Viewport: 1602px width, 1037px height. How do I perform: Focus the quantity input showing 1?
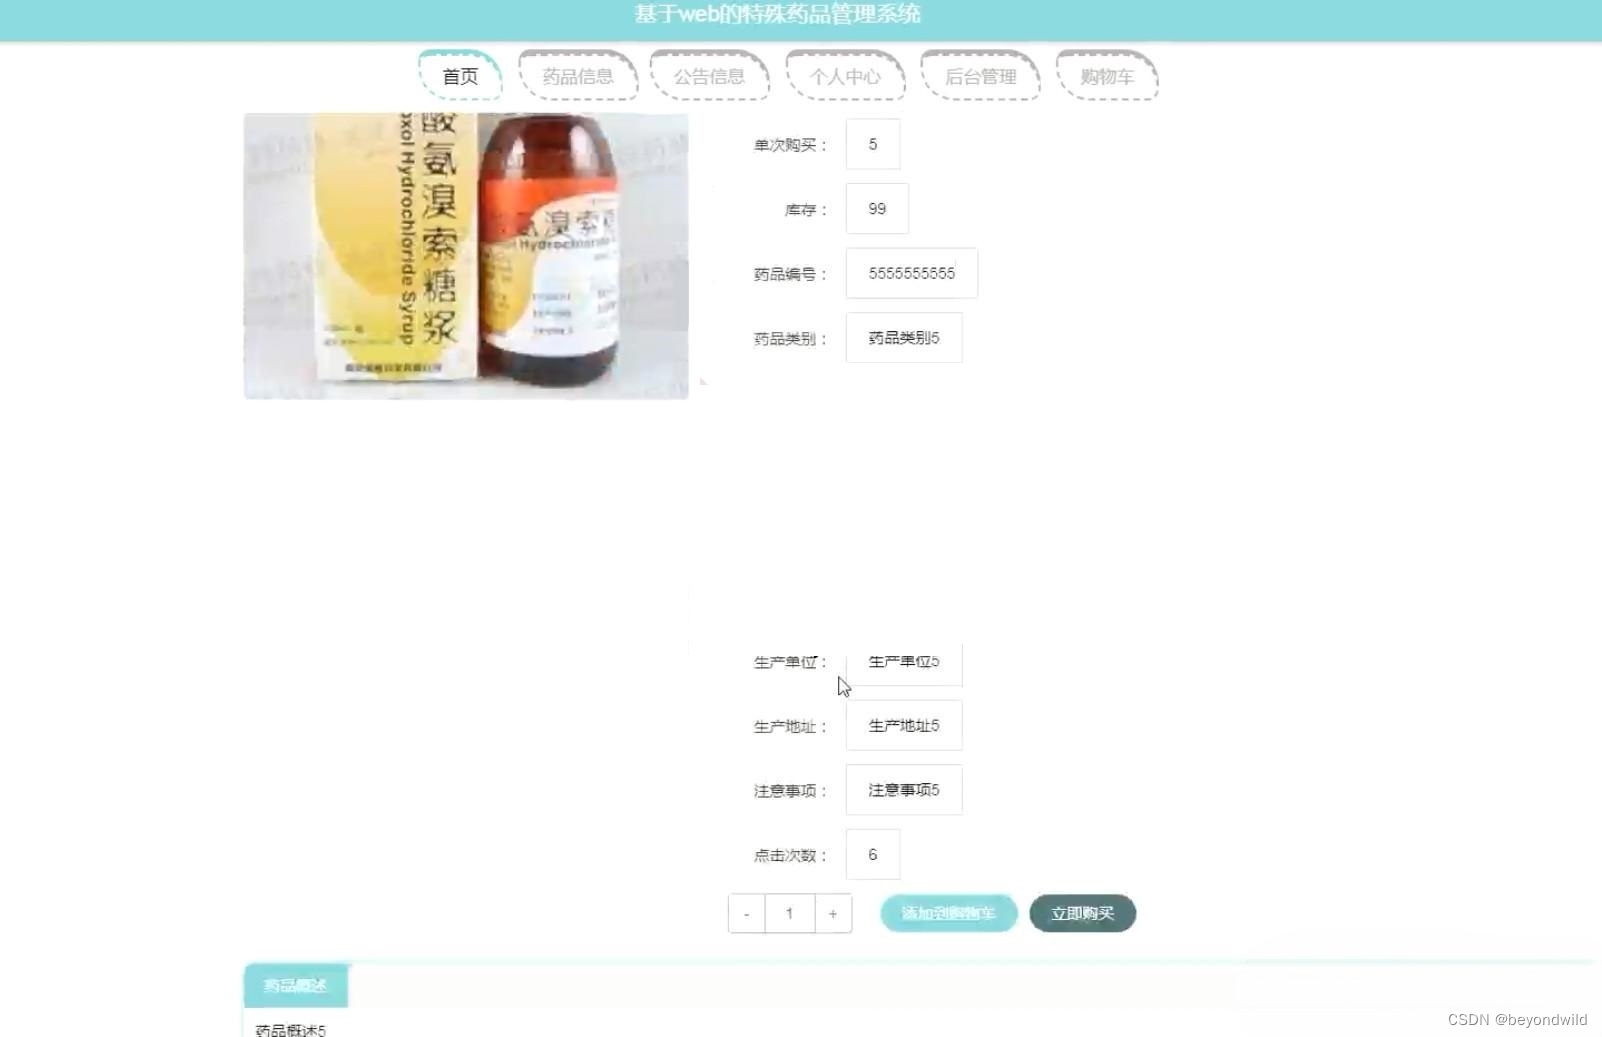(790, 913)
